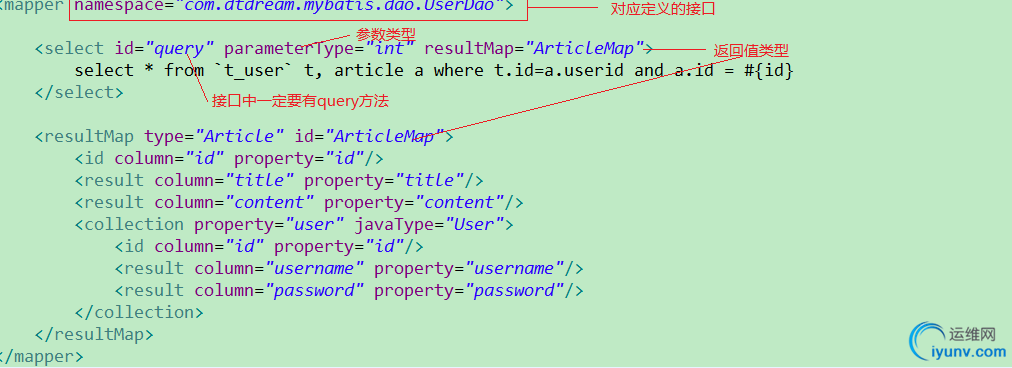The width and height of the screenshot is (1012, 368).
Task: Select the "query" id value in select tag
Action: [179, 48]
